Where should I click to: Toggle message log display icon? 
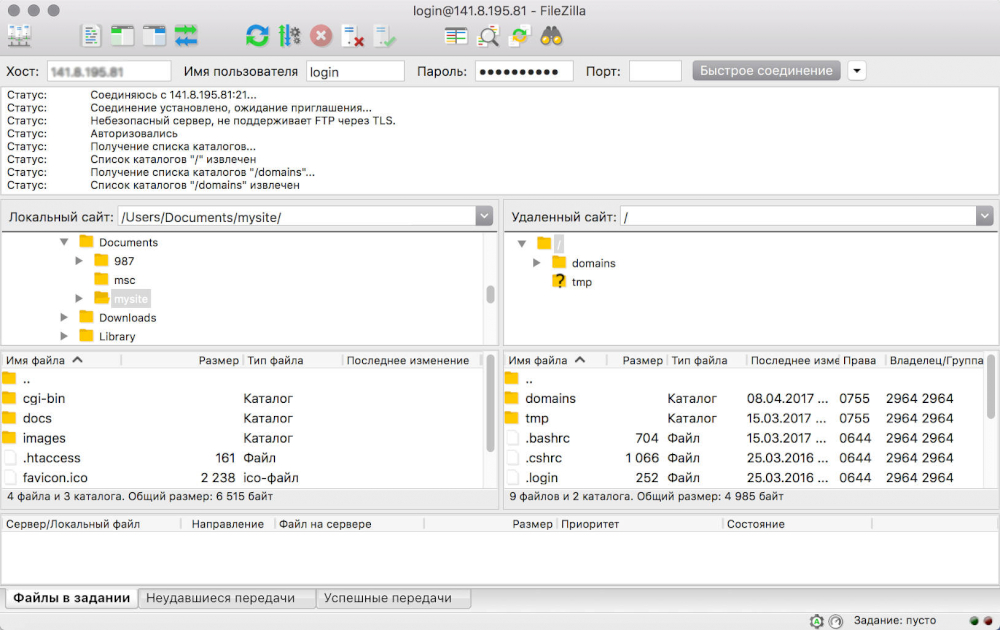click(x=92, y=36)
